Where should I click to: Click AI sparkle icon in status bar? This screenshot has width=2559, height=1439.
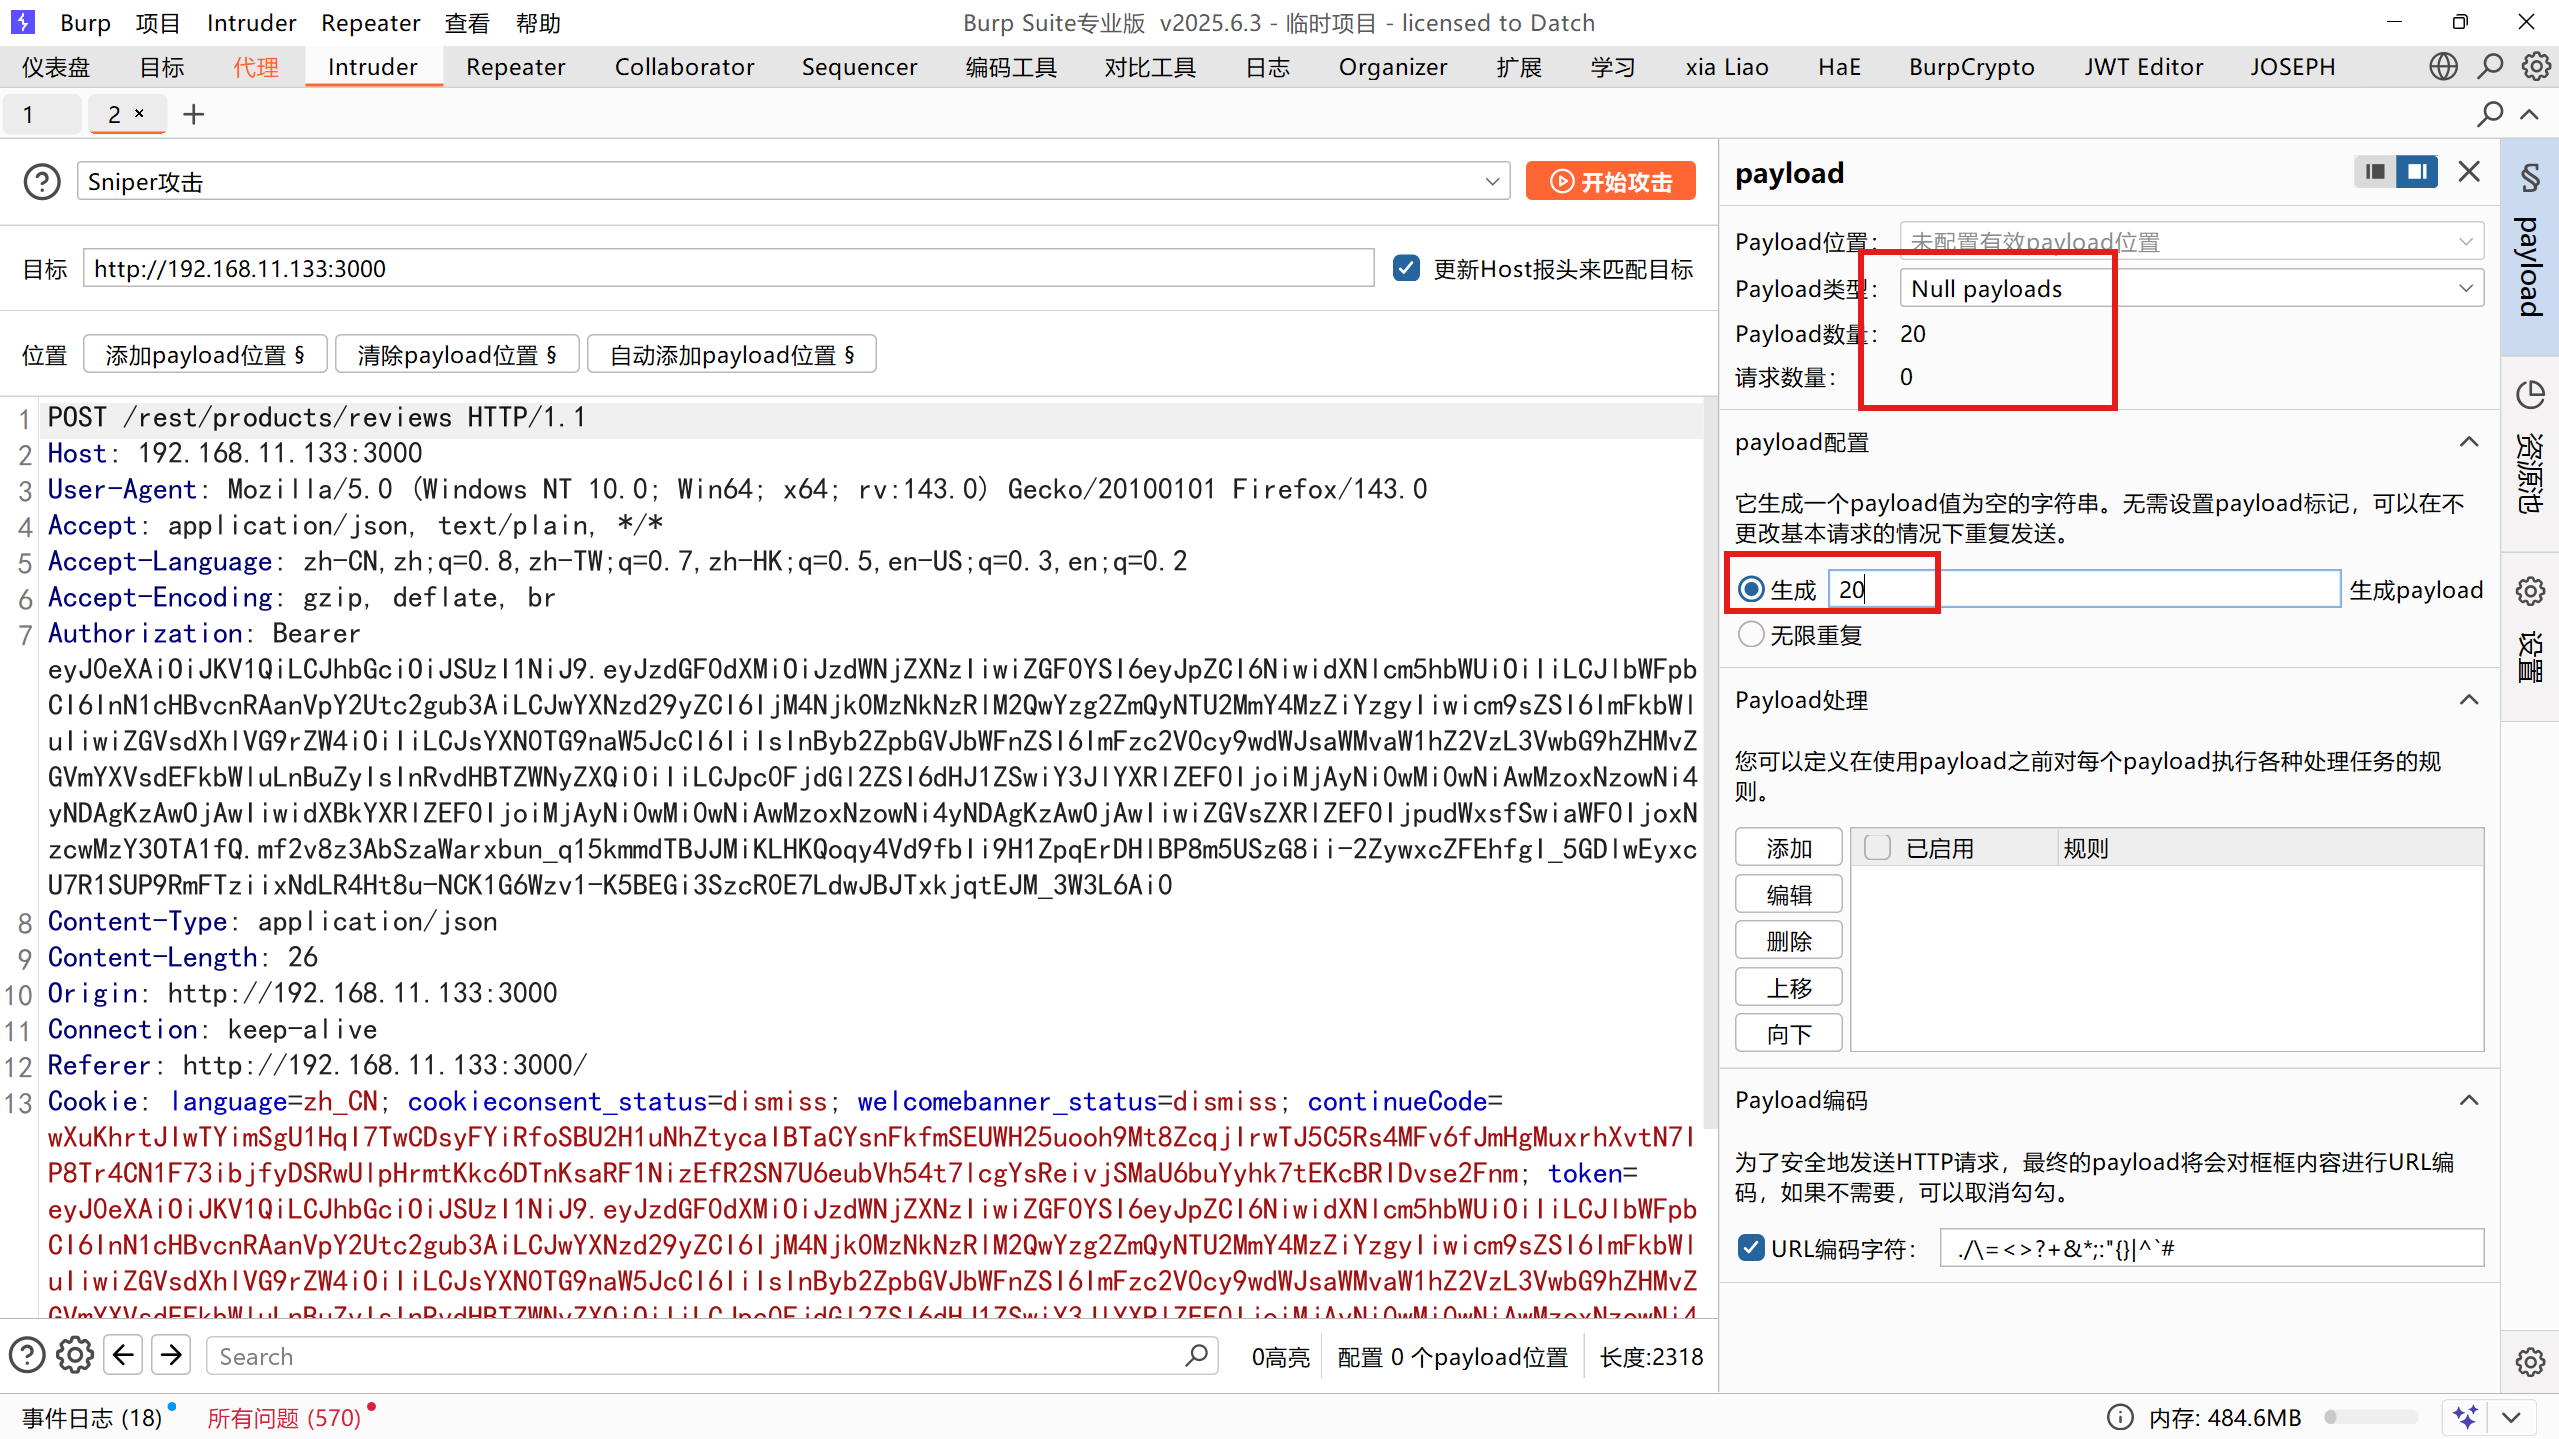pyautogui.click(x=2465, y=1417)
